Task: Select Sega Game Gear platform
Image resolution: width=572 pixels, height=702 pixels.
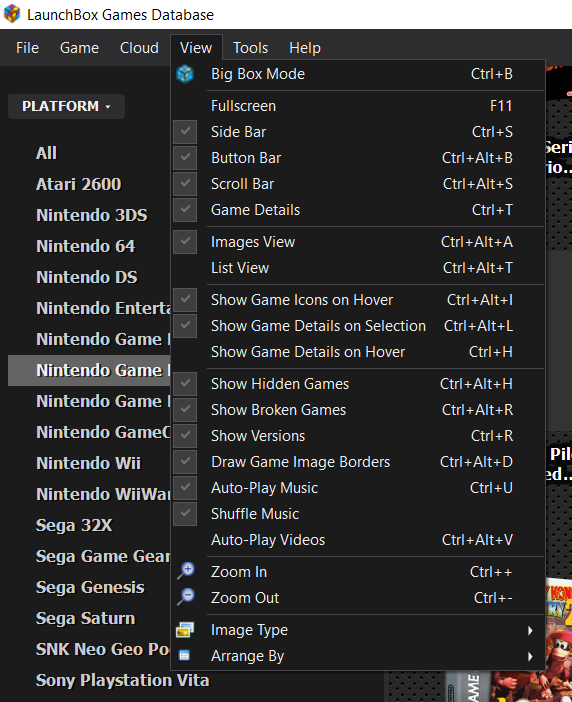Action: 103,556
